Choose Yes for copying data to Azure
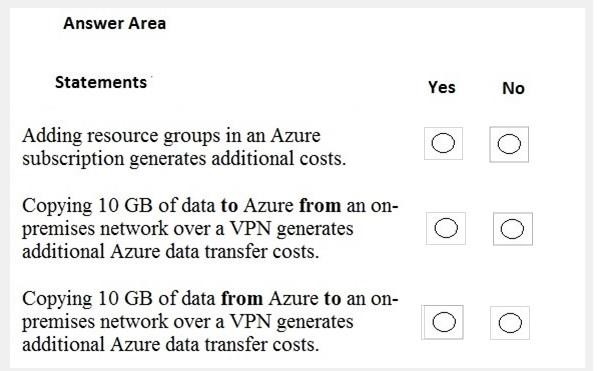 446,228
